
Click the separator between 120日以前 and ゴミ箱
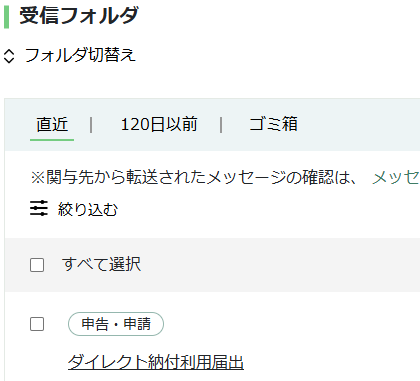(221, 125)
